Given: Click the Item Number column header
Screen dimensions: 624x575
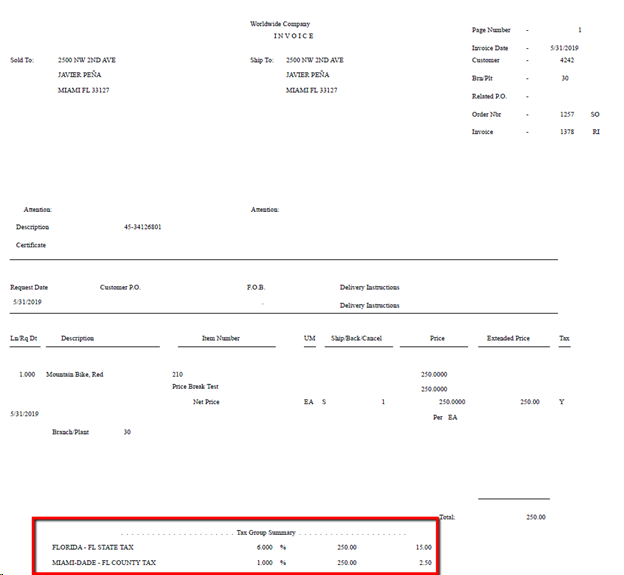Looking at the screenshot, I should 220,339.
